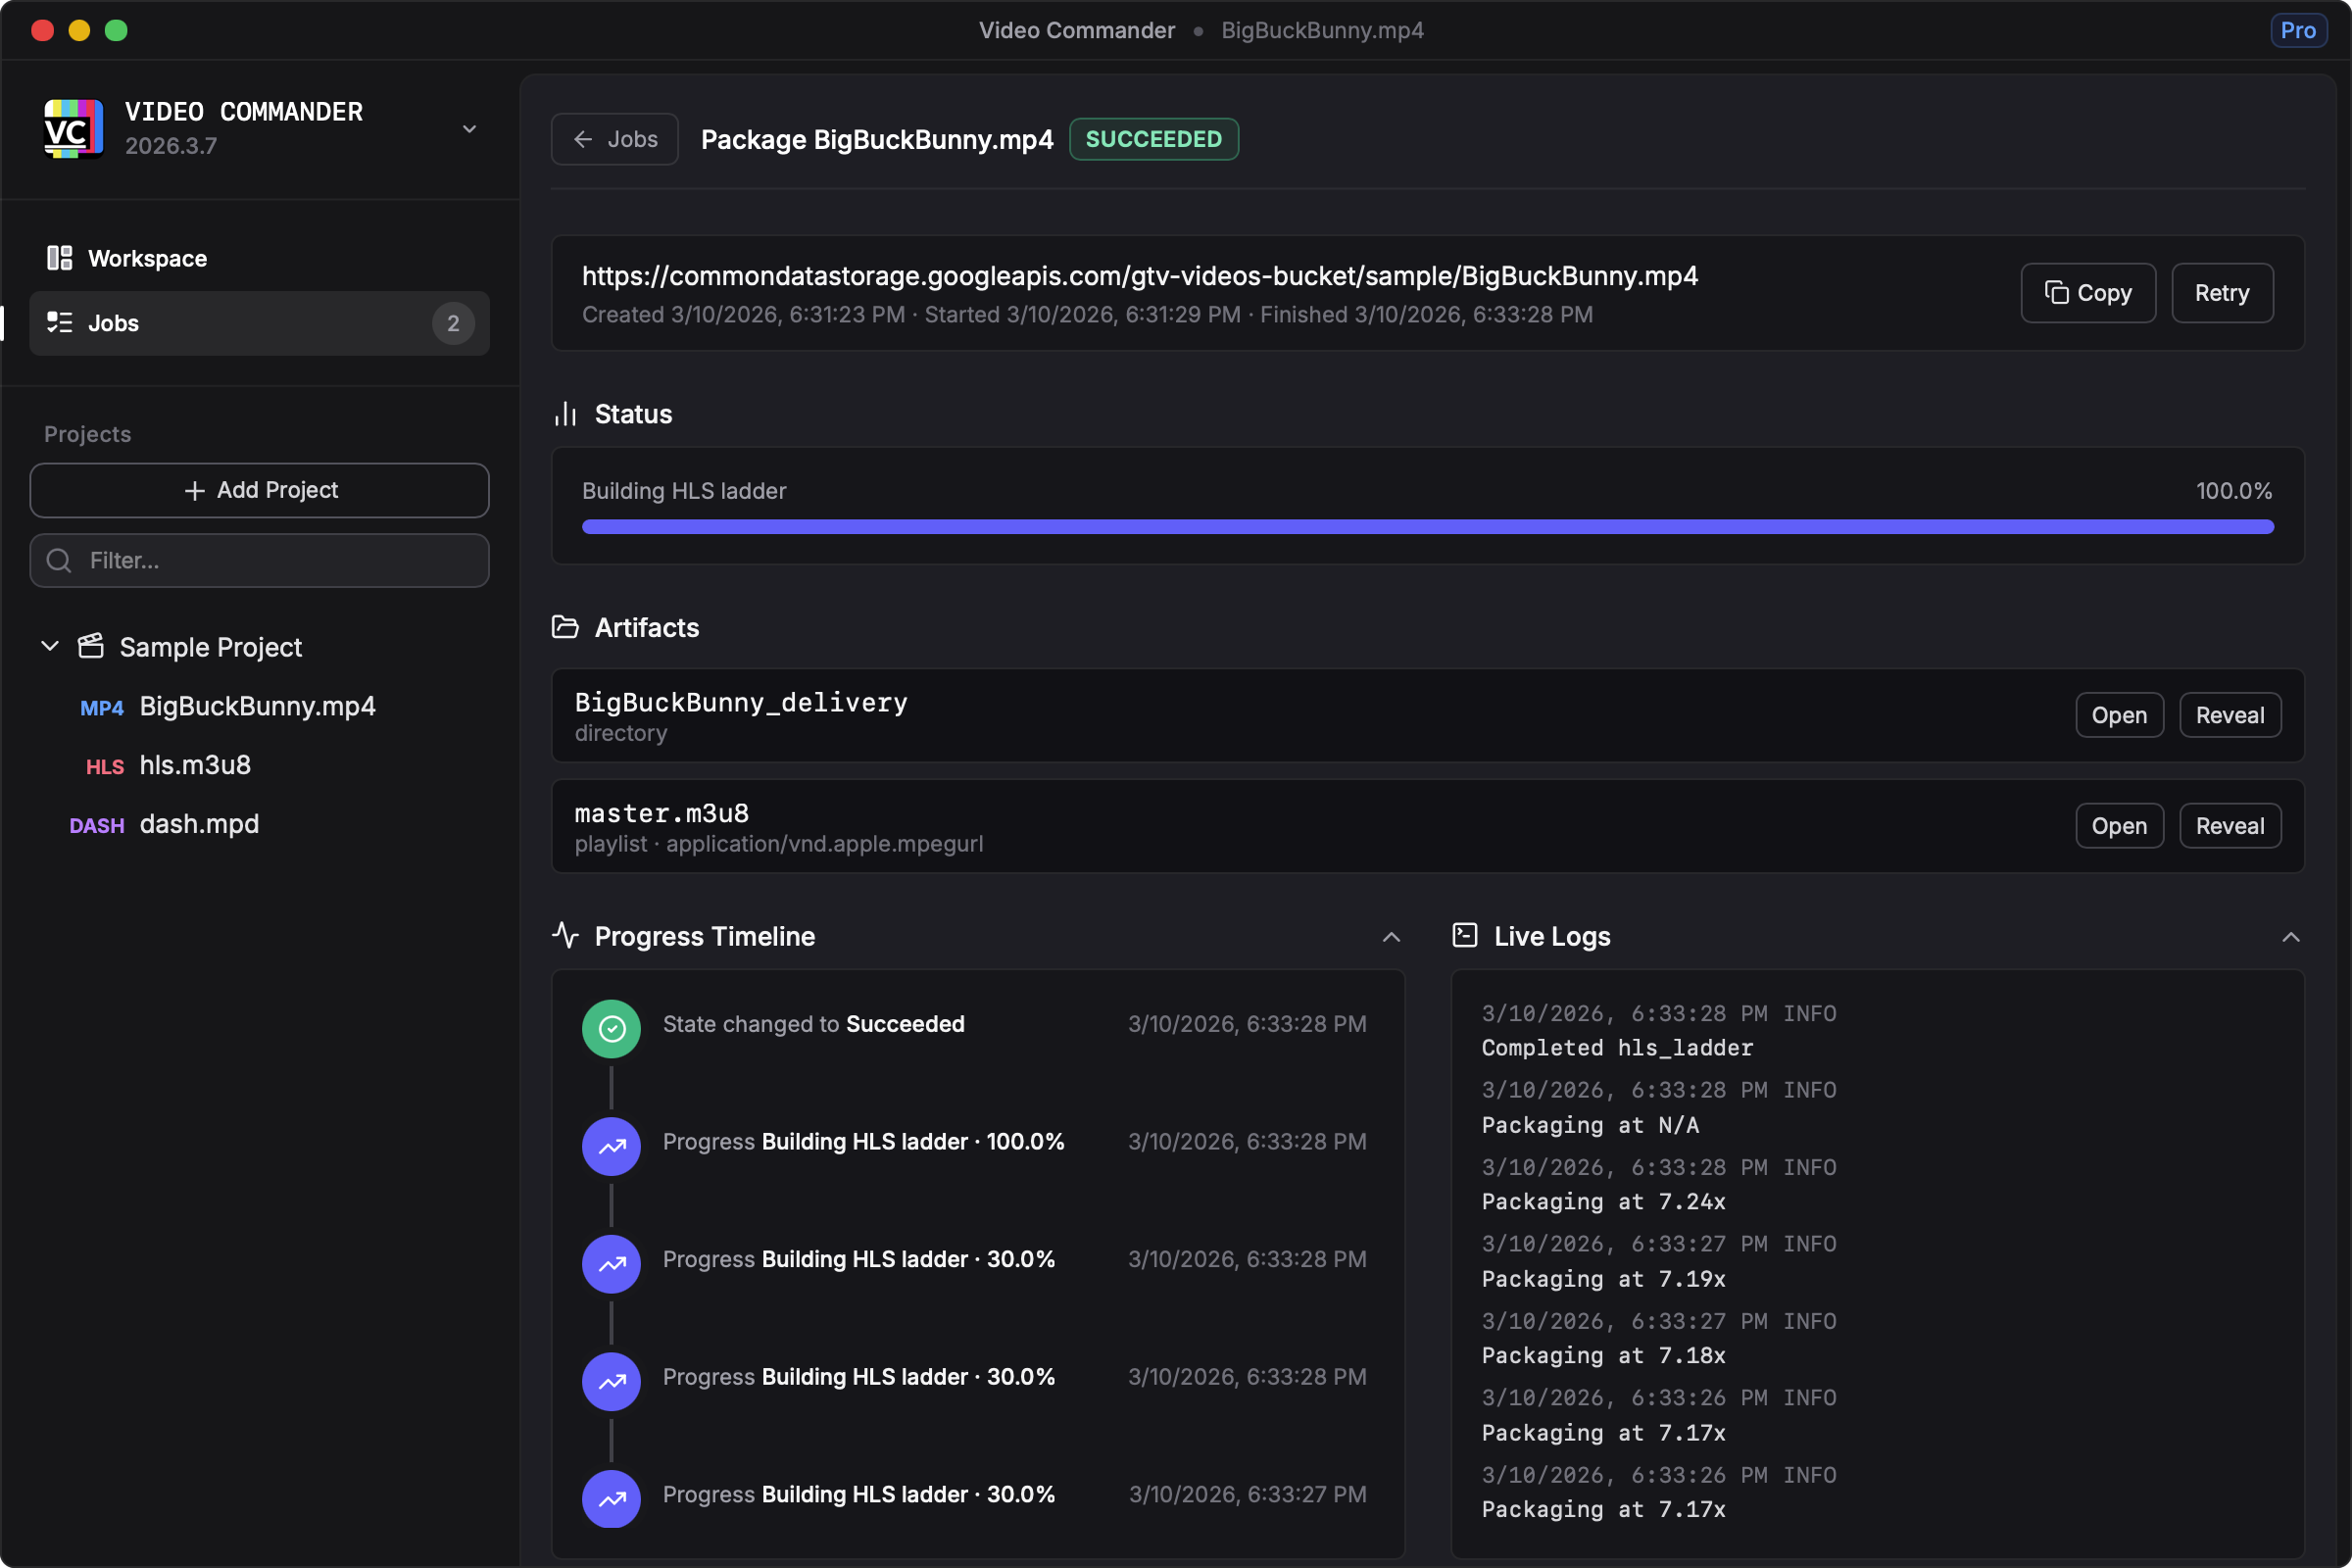Click the terminal icon beside Live Logs

pos(1465,935)
